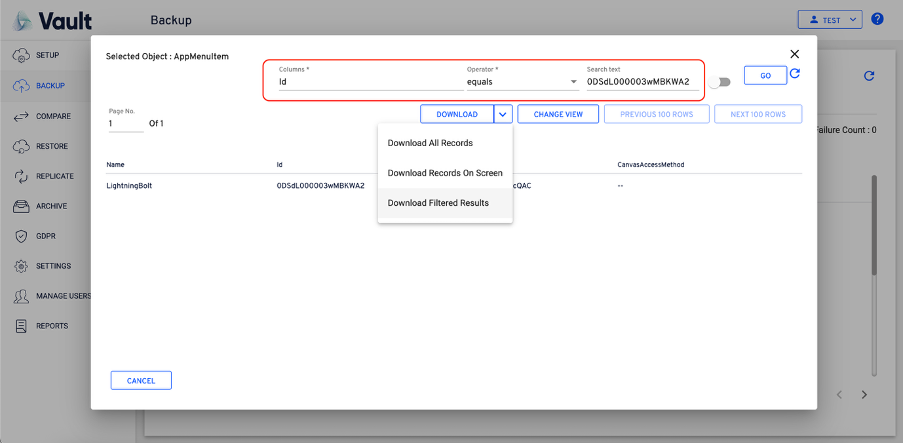Open Settings gear in sidebar
This screenshot has width=904, height=444.
(20, 267)
